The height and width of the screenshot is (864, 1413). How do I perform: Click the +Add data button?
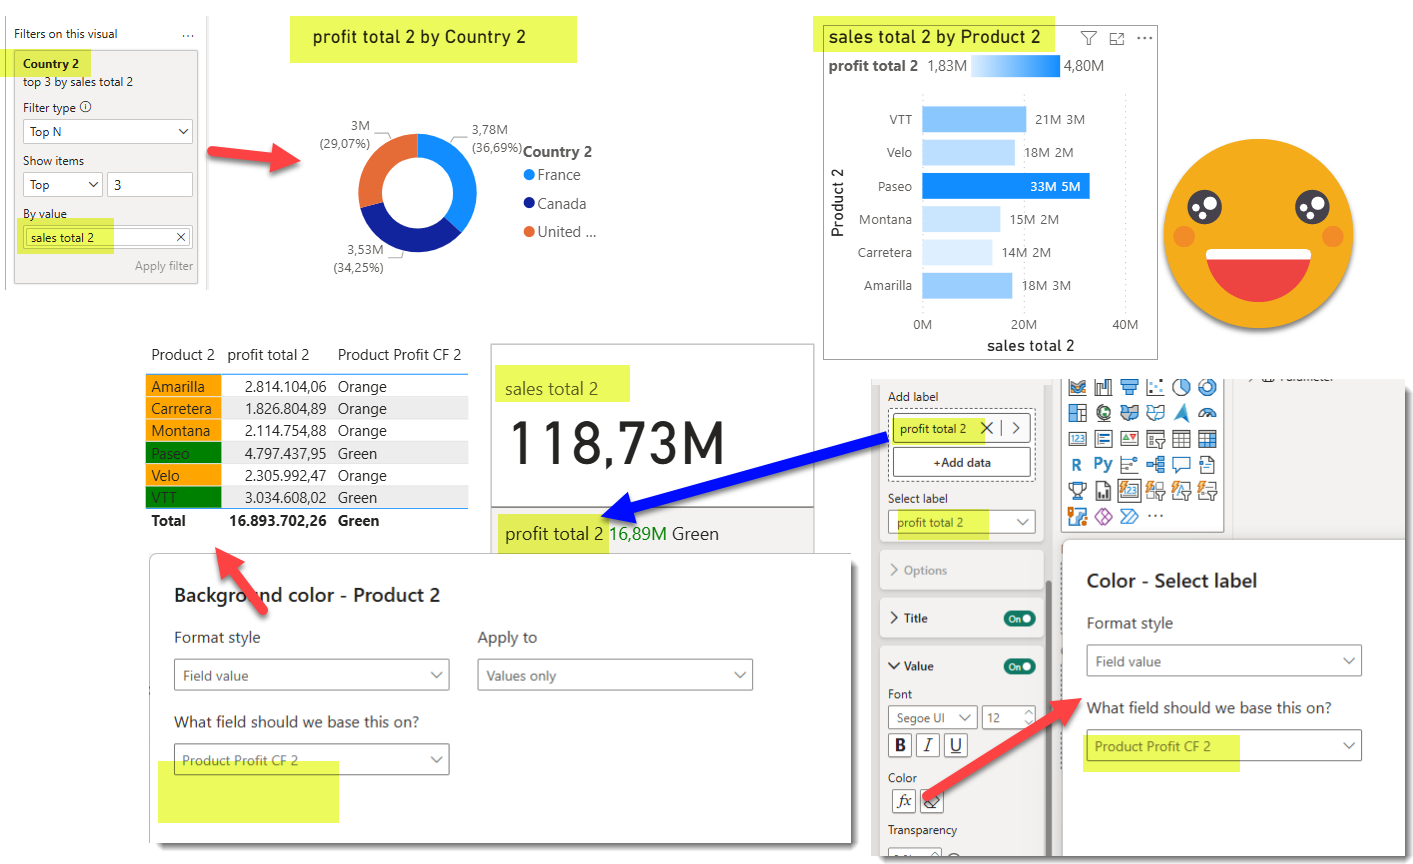click(x=961, y=463)
